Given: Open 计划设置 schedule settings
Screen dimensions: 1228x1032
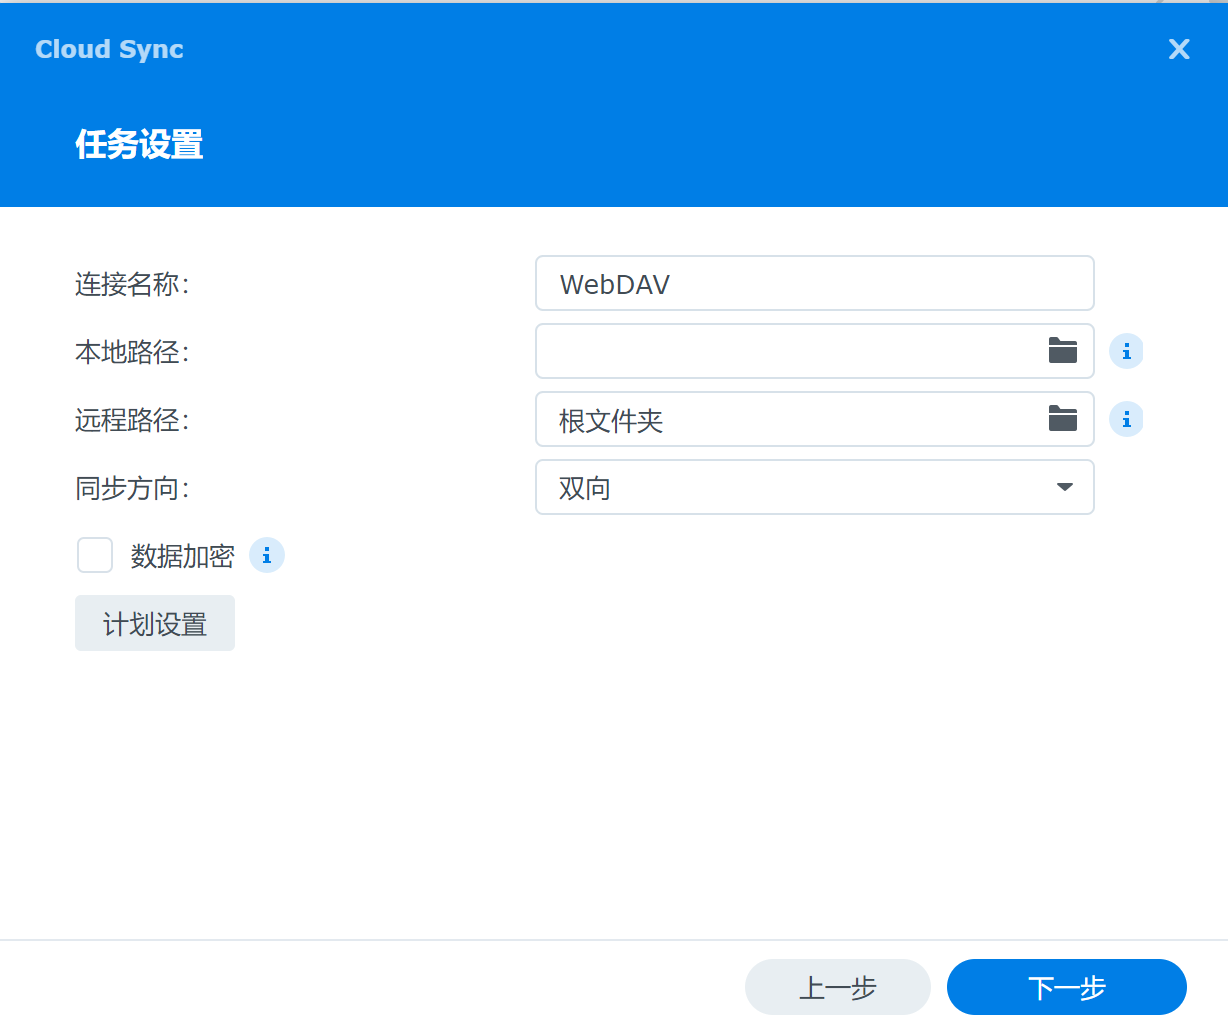Looking at the screenshot, I should pos(155,624).
